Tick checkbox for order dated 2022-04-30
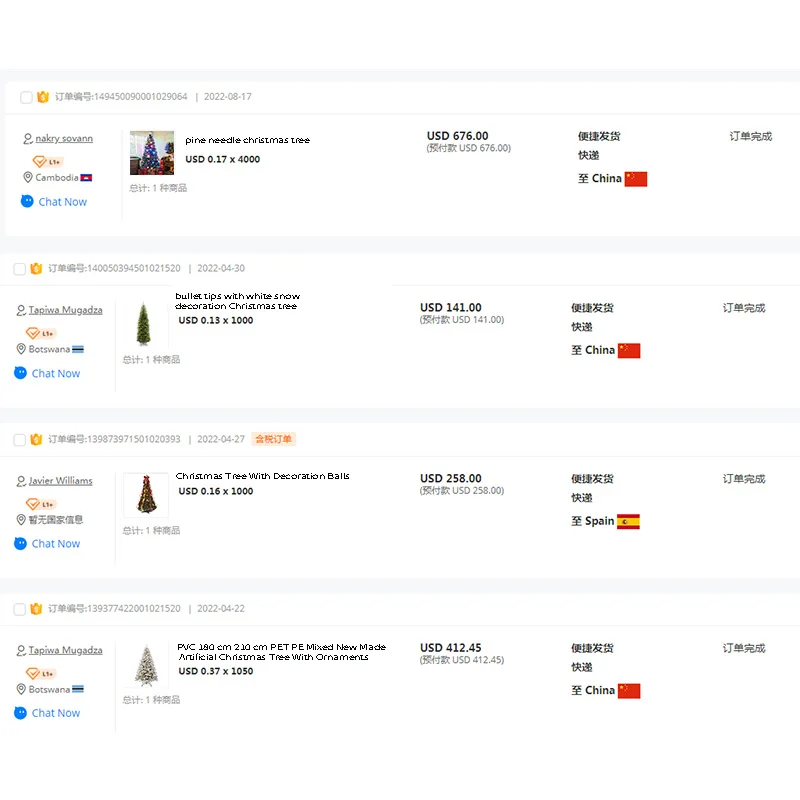The width and height of the screenshot is (800, 800). (19, 269)
